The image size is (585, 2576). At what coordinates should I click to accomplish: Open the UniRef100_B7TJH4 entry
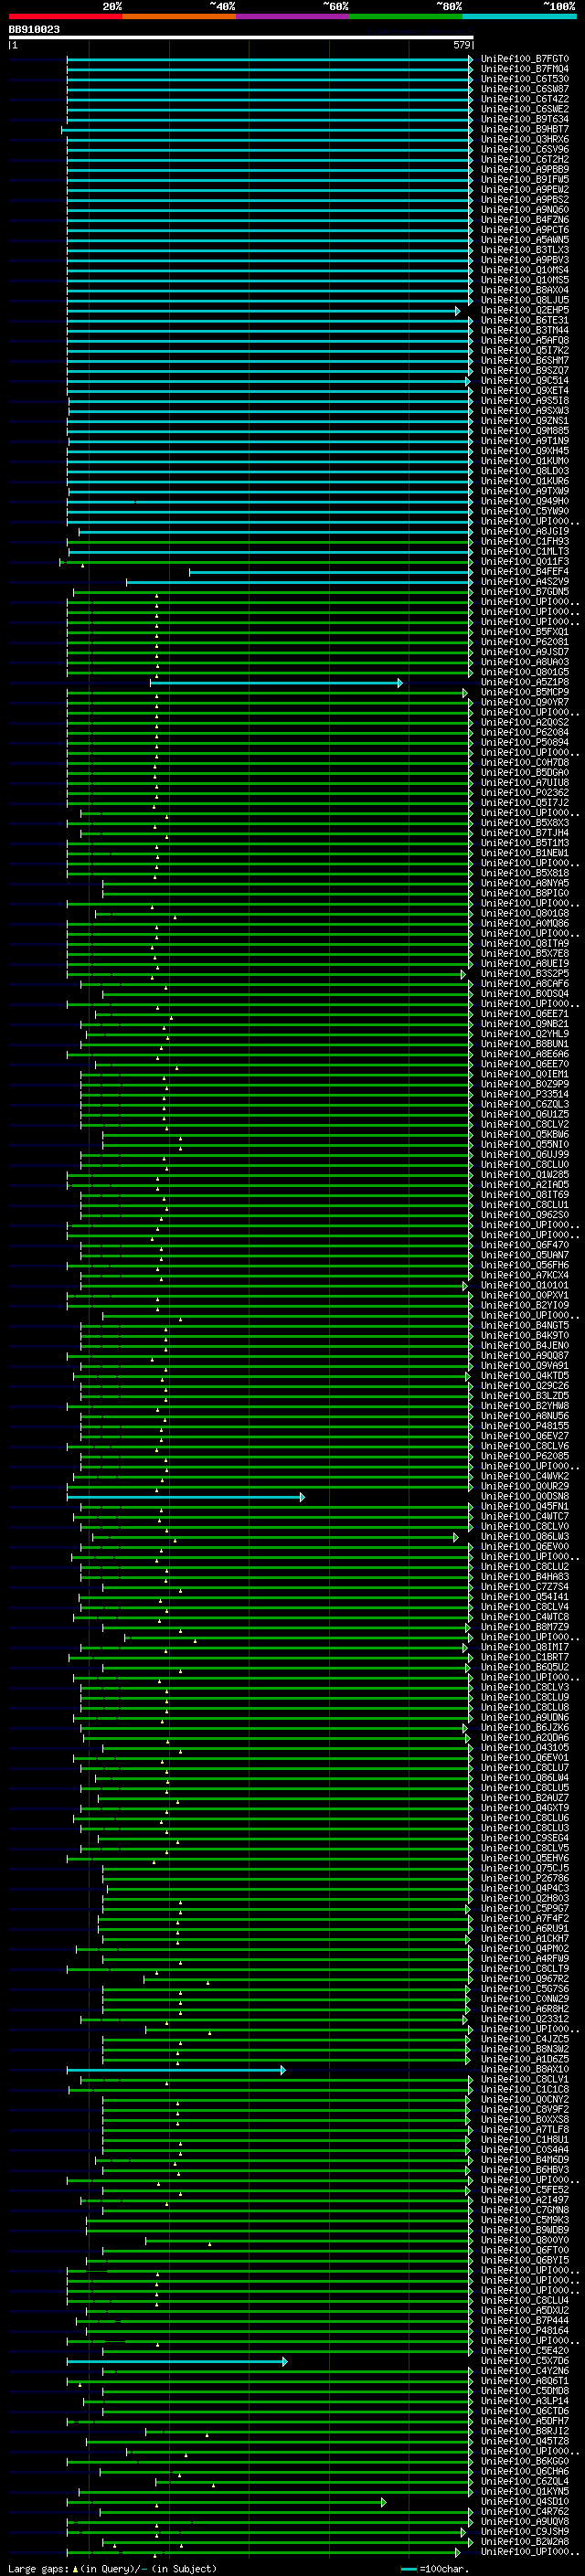tap(525, 833)
